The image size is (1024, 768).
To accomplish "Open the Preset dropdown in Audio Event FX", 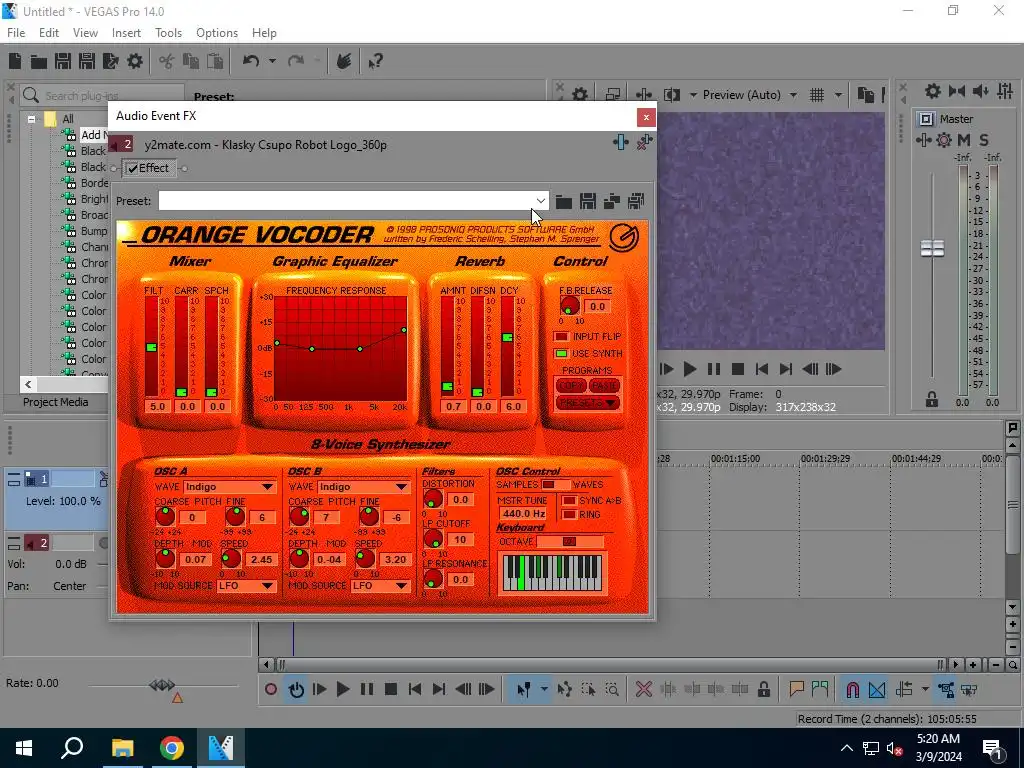I will [541, 200].
